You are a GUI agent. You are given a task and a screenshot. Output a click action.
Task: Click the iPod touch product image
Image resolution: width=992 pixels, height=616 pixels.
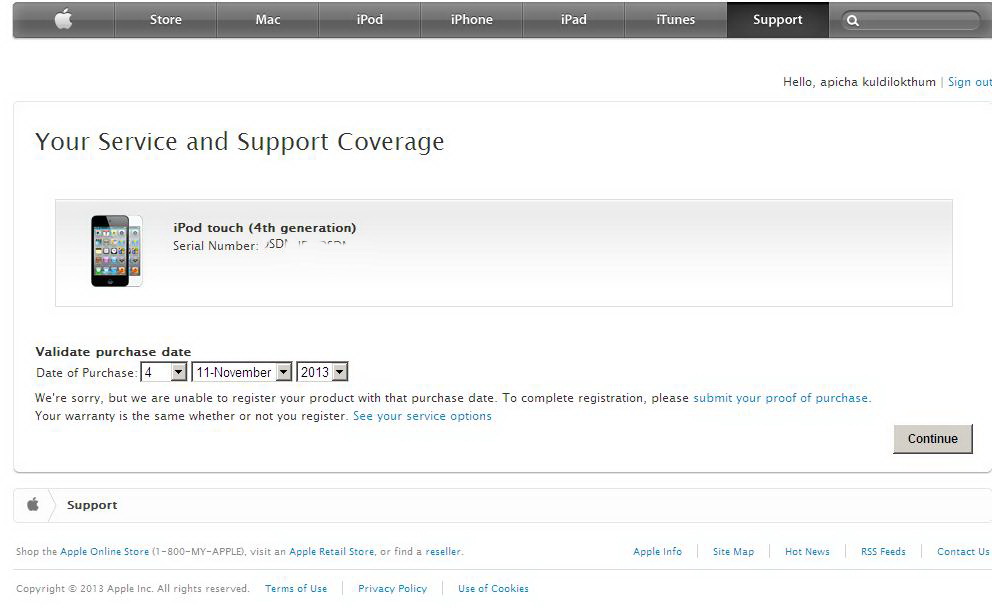(116, 251)
